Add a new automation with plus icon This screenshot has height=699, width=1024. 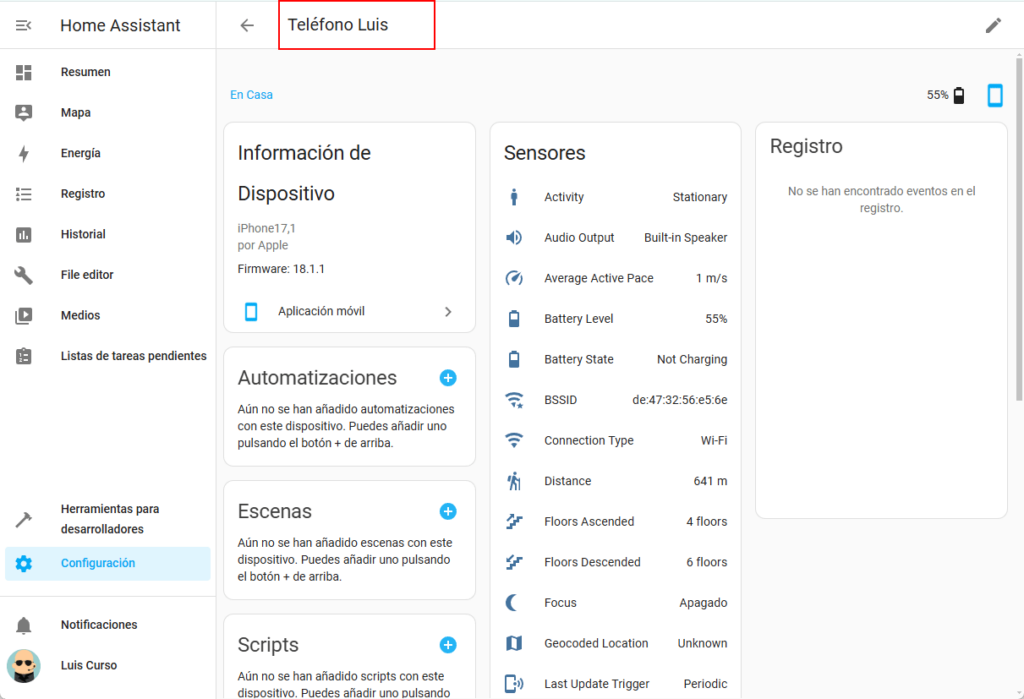point(448,378)
